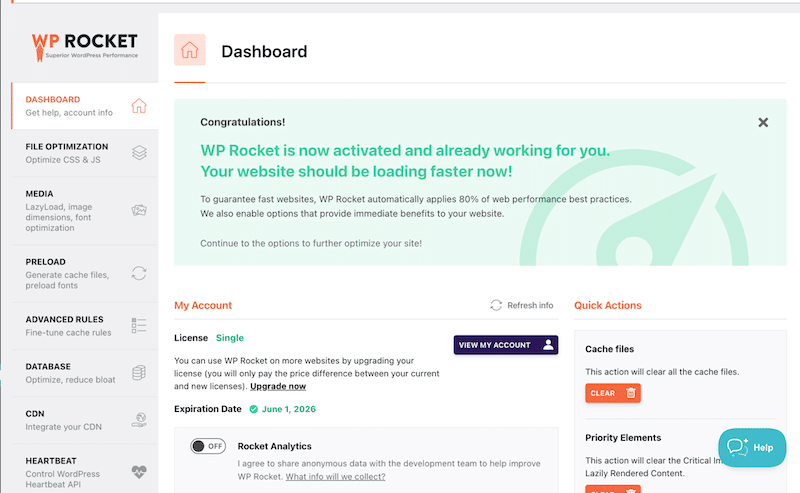Click the Preload circular arrows icon
This screenshot has width=800, height=493.
click(139, 273)
